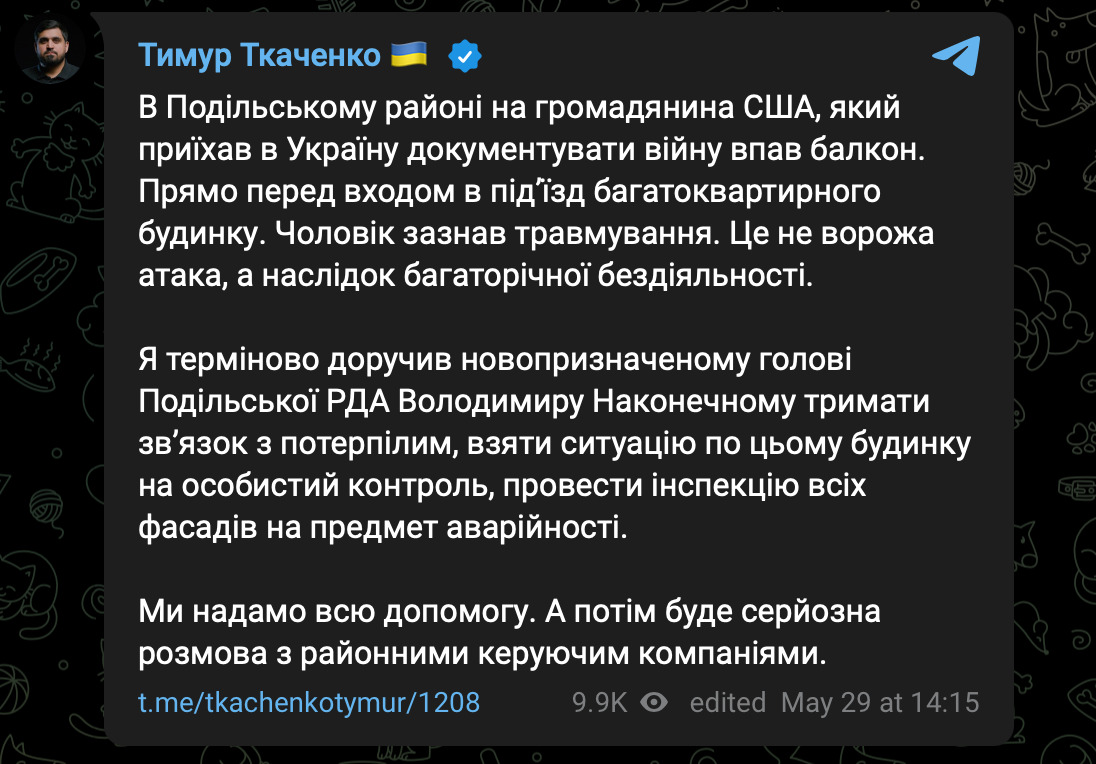The width and height of the screenshot is (1096, 764).
Task: Click the word 'США' in the first line
Action: click(778, 108)
